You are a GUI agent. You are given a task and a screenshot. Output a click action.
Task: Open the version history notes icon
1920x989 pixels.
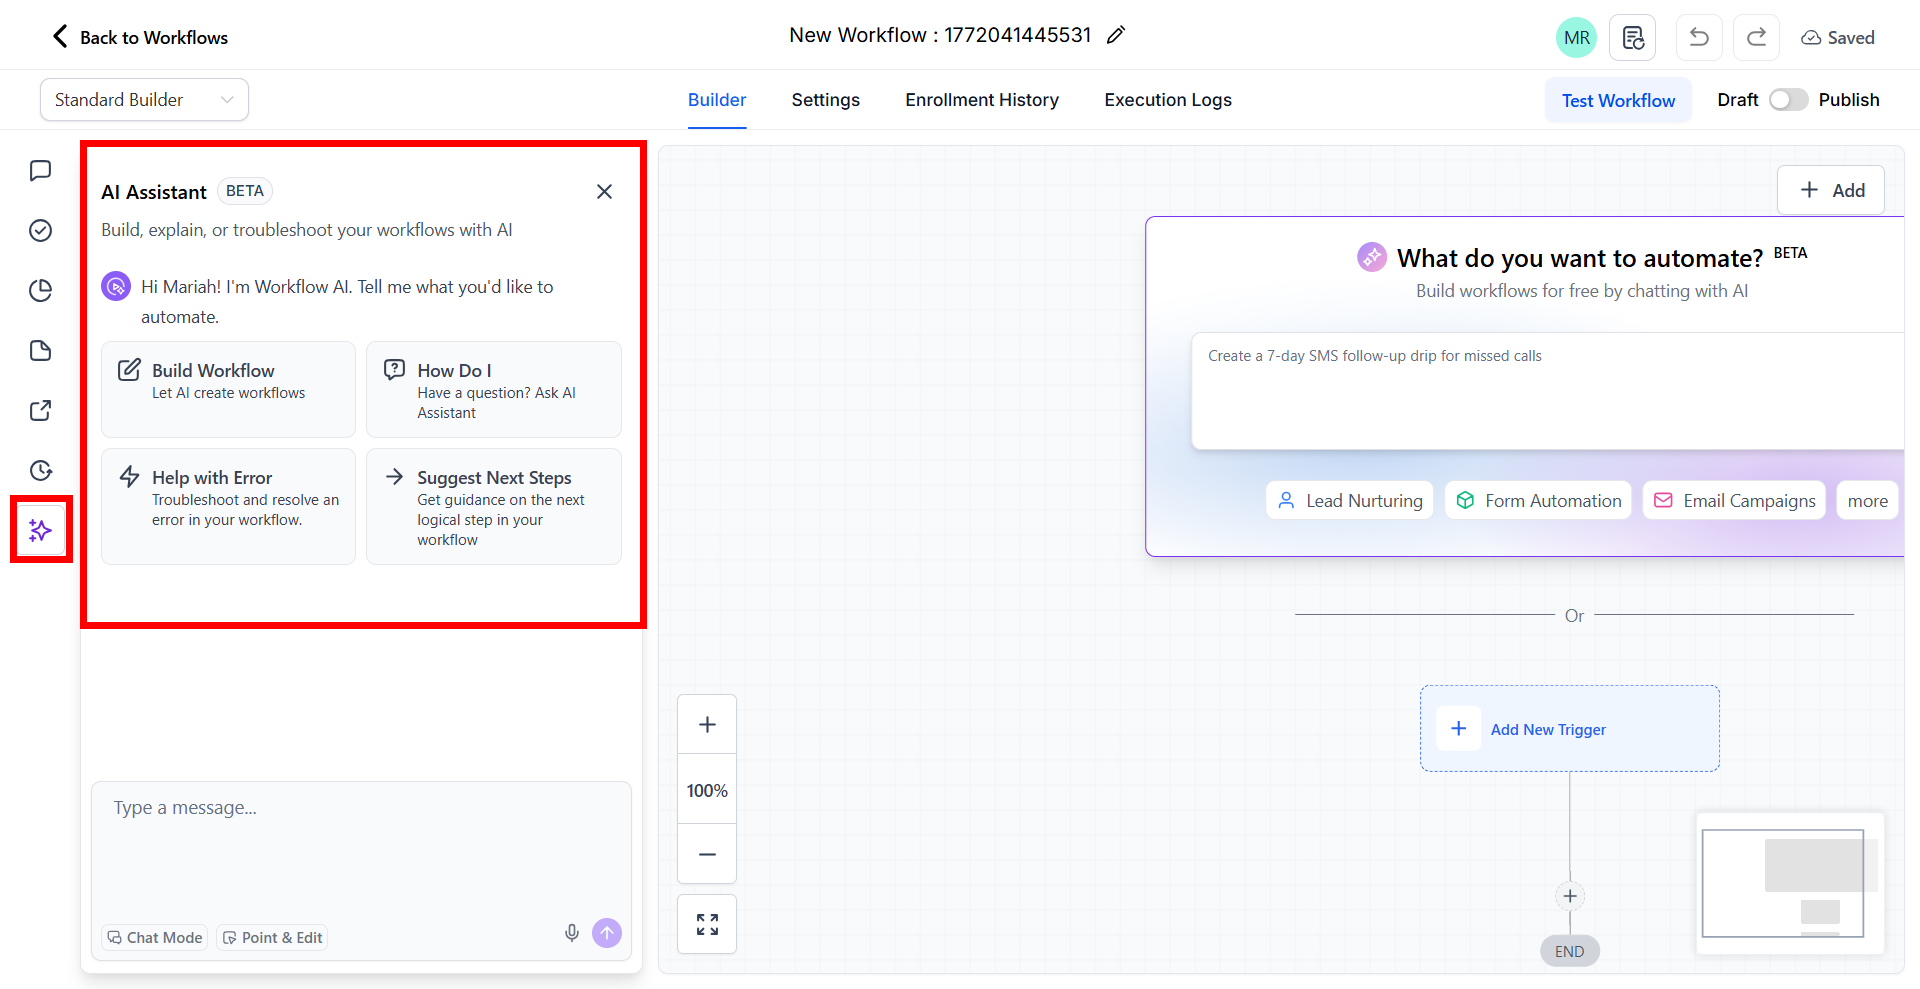click(1633, 38)
